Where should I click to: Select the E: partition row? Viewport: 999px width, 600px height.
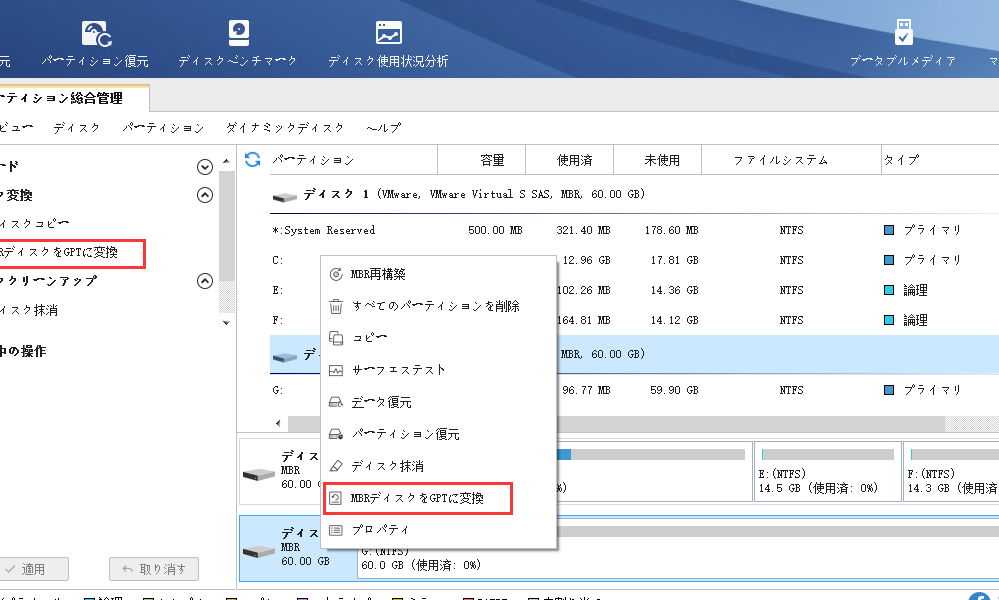tap(635, 290)
